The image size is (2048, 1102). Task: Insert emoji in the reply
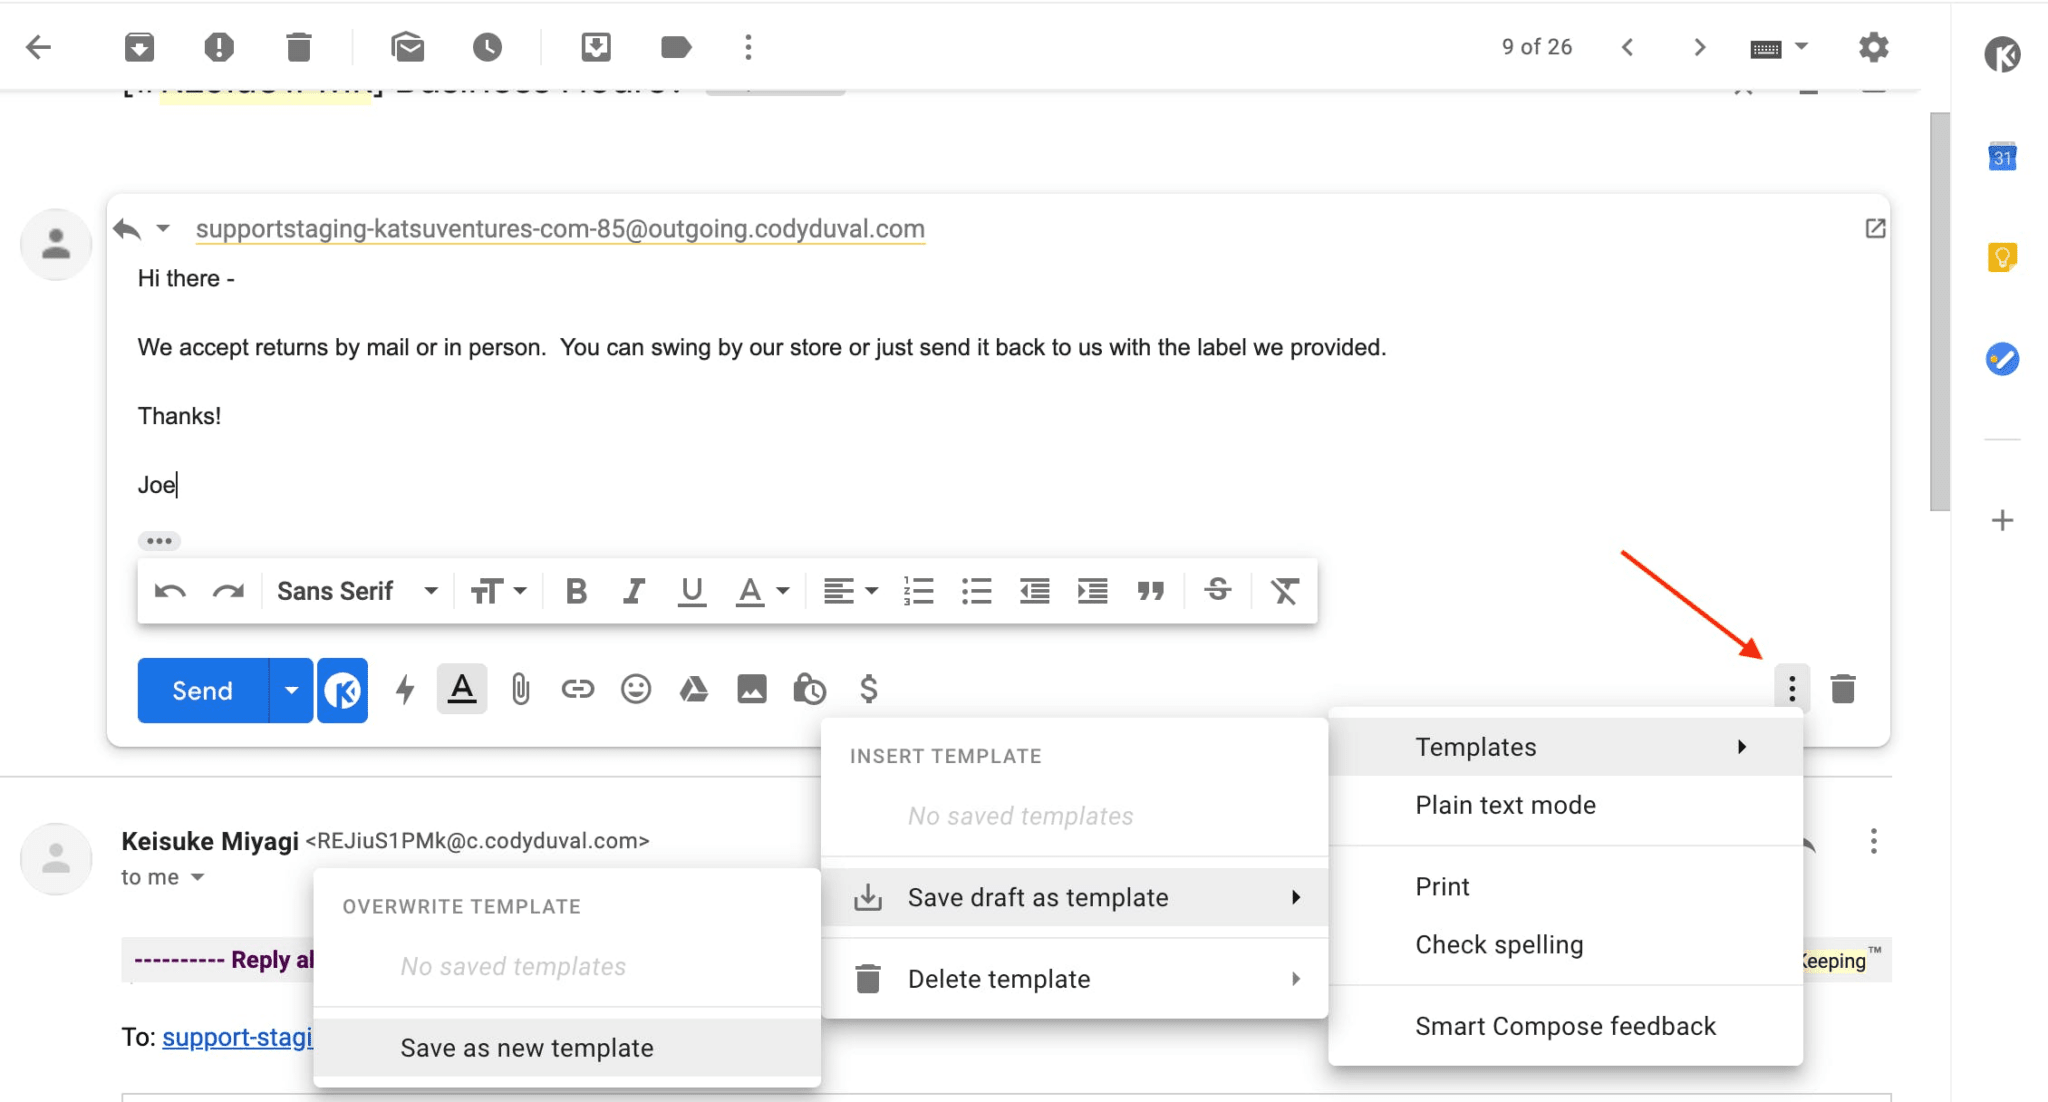635,689
